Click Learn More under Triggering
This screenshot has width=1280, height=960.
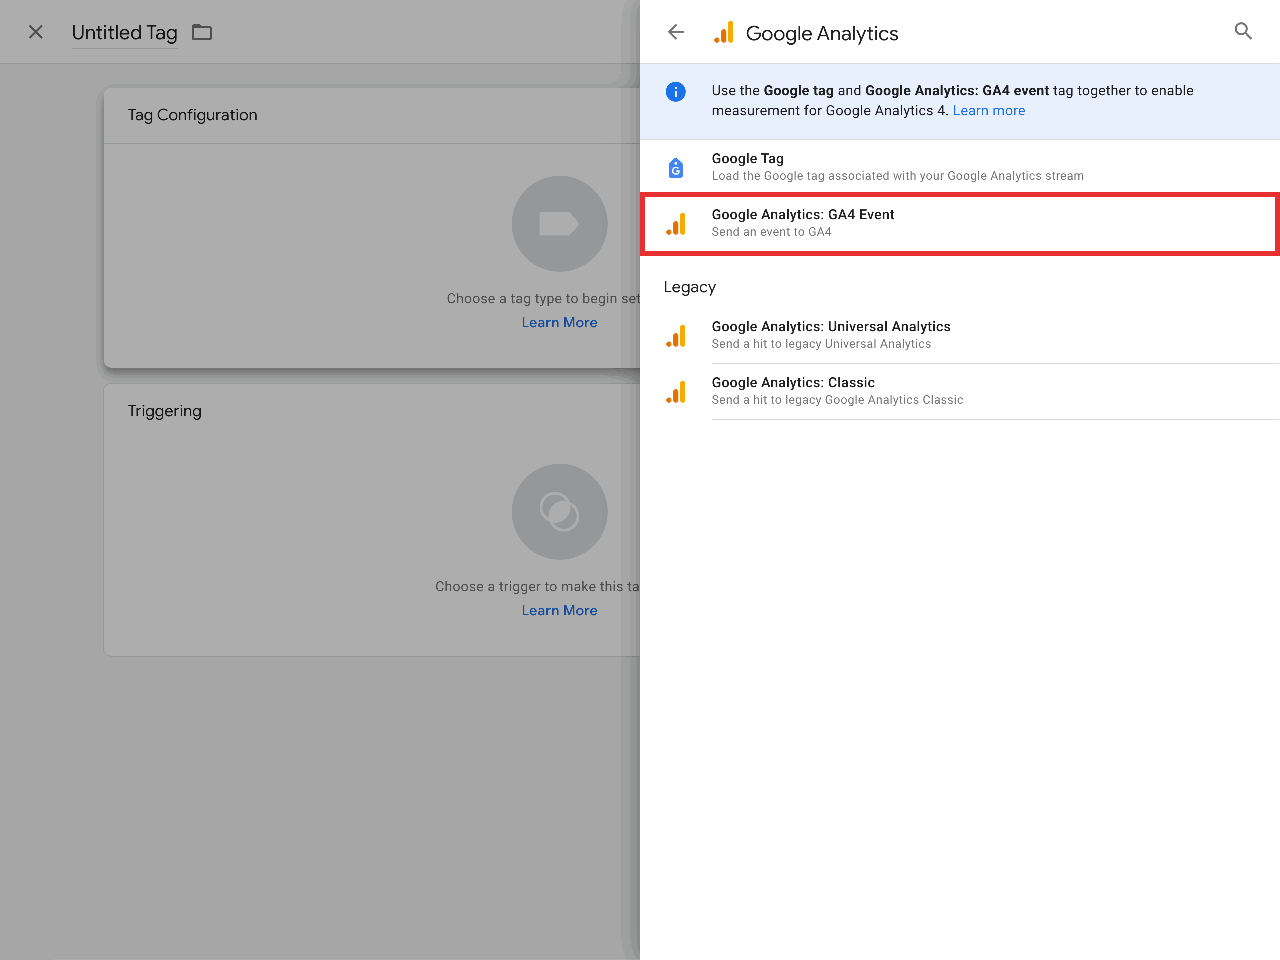pyautogui.click(x=559, y=610)
